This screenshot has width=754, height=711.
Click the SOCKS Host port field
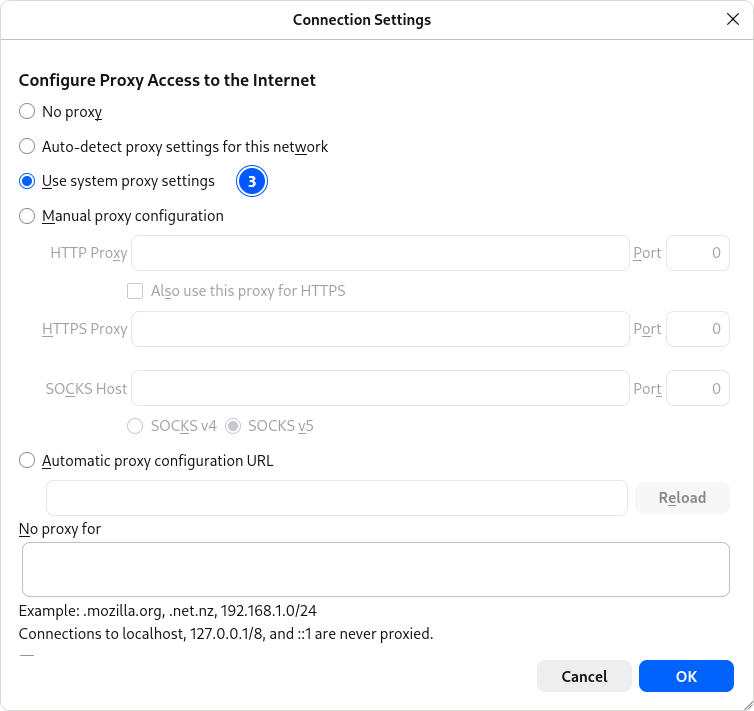pos(698,388)
